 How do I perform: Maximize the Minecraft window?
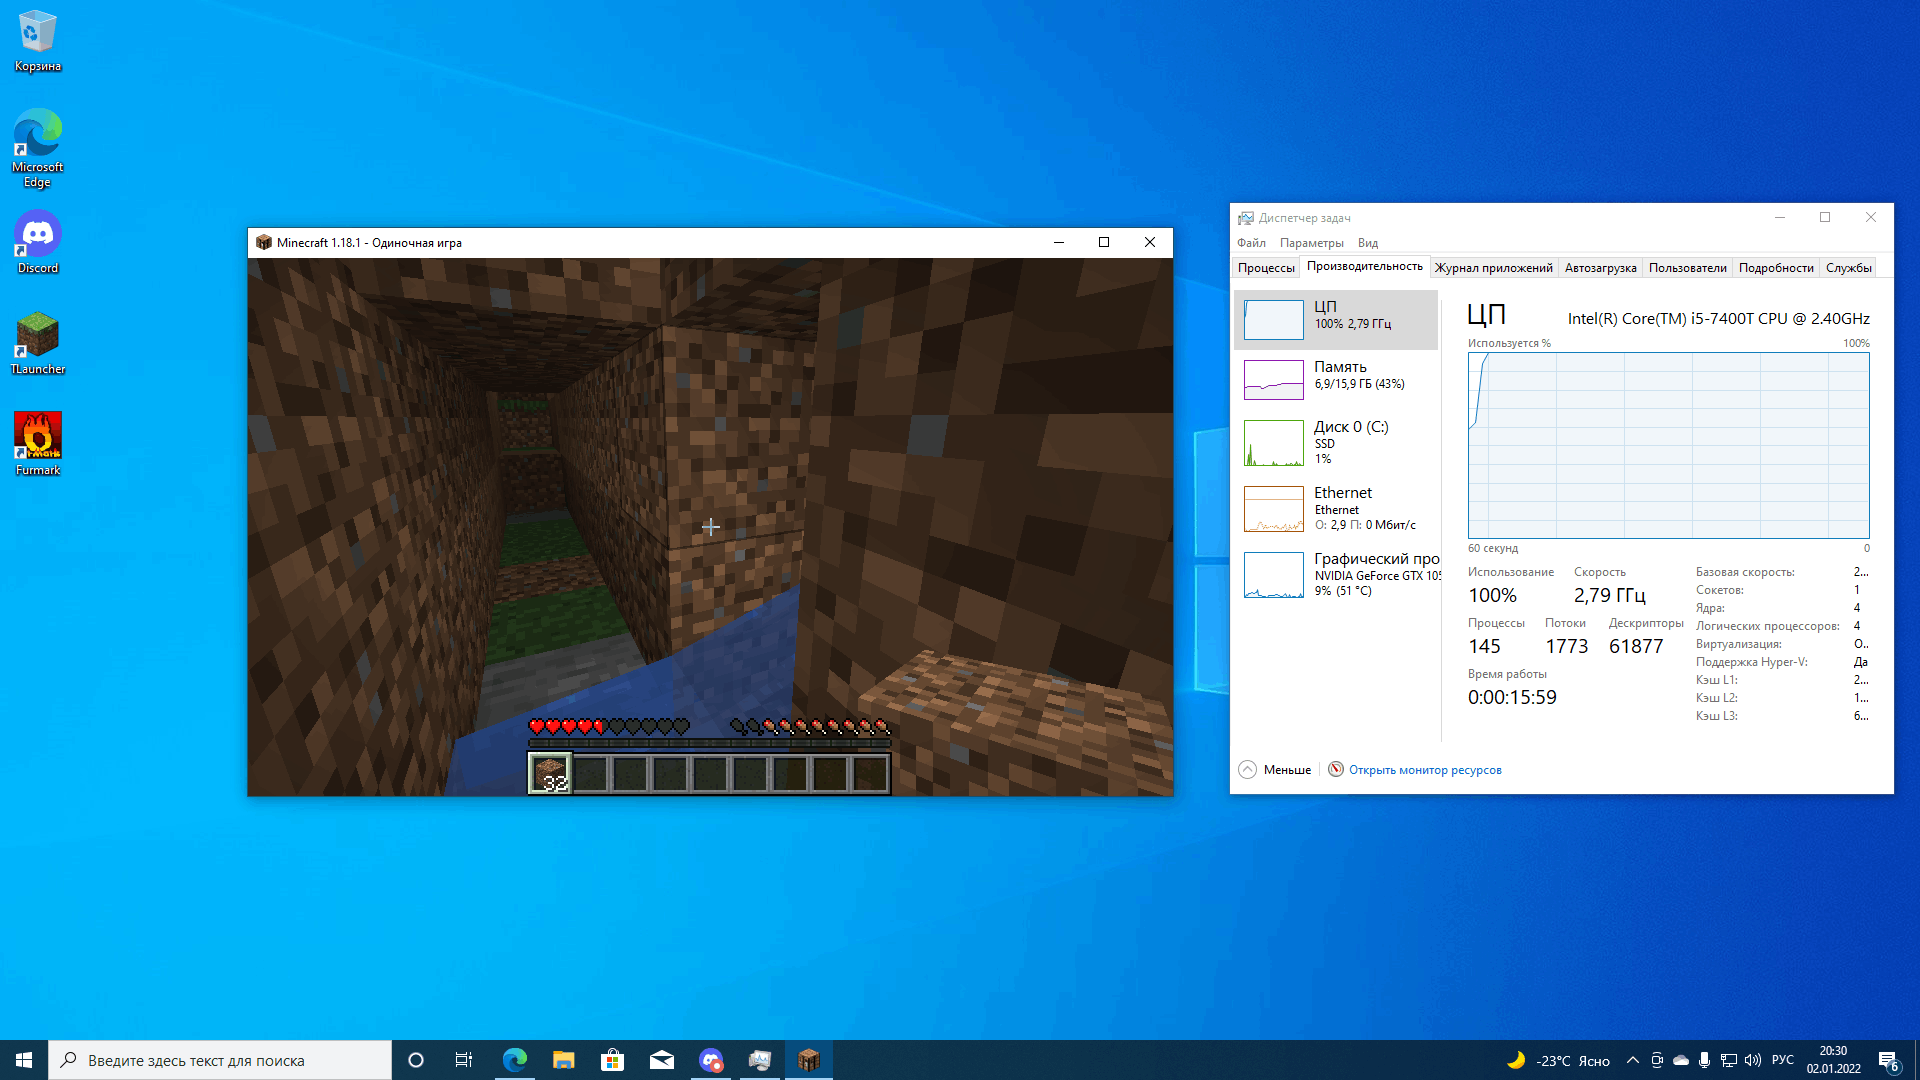(x=1104, y=242)
